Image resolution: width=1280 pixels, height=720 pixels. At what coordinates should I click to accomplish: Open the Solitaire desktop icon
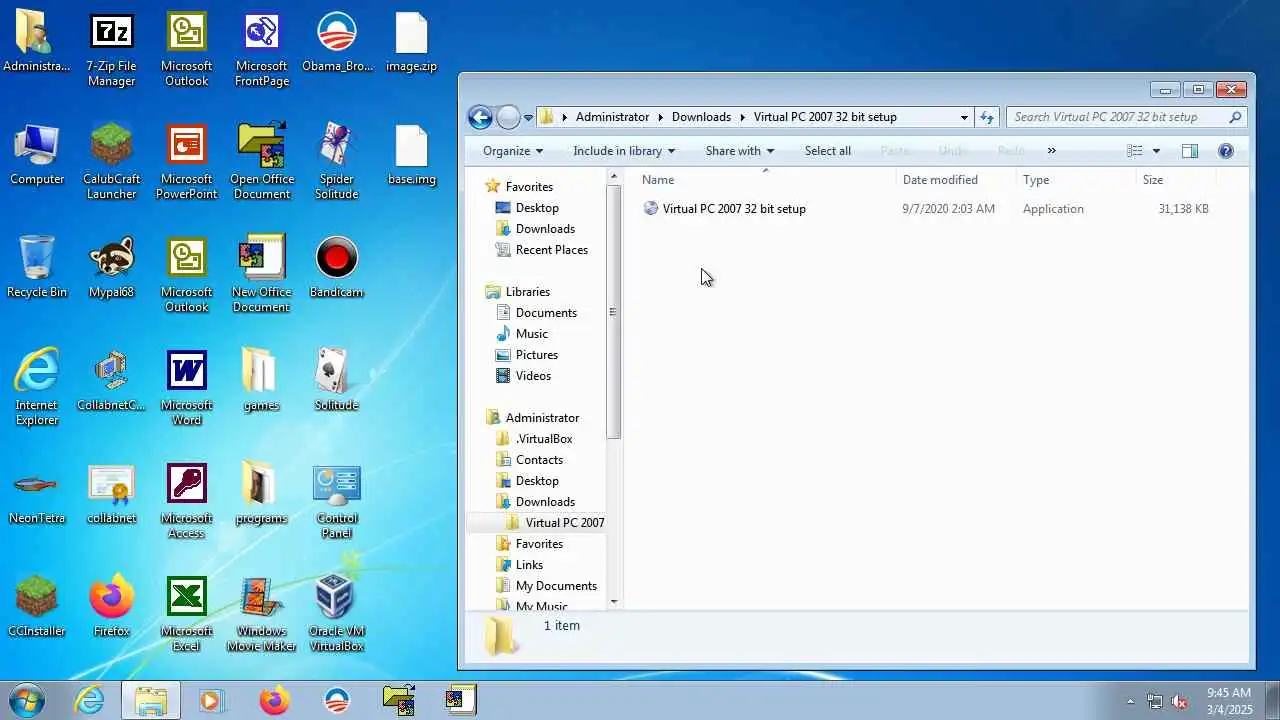337,381
